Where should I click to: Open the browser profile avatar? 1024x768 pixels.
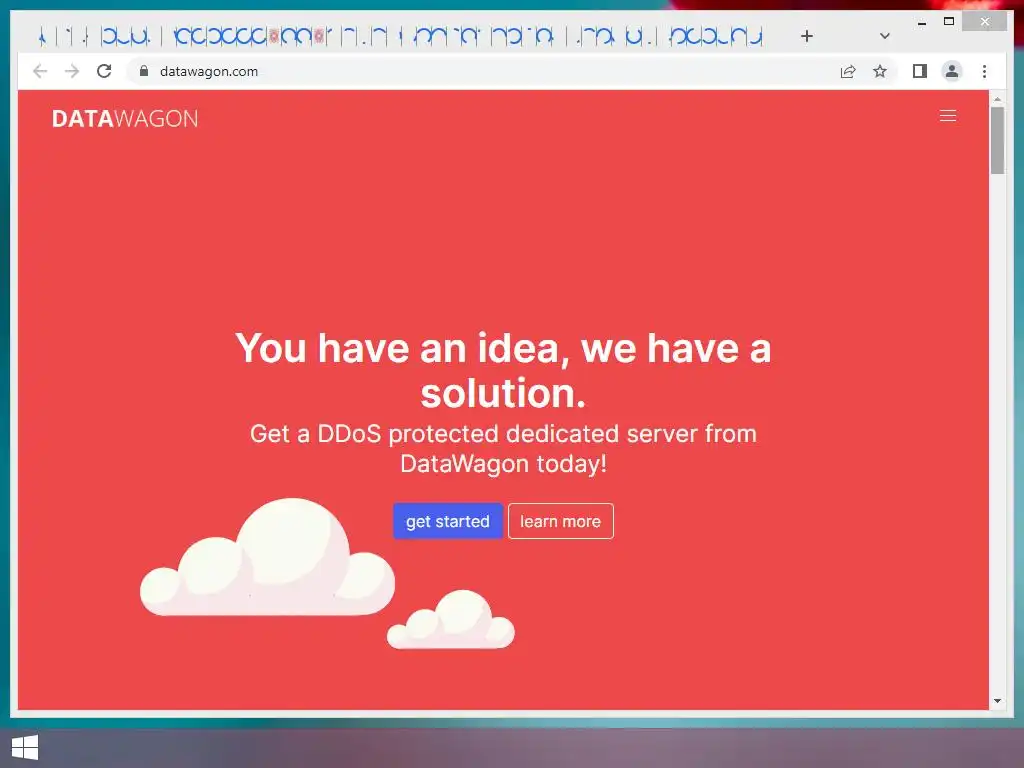click(x=952, y=71)
